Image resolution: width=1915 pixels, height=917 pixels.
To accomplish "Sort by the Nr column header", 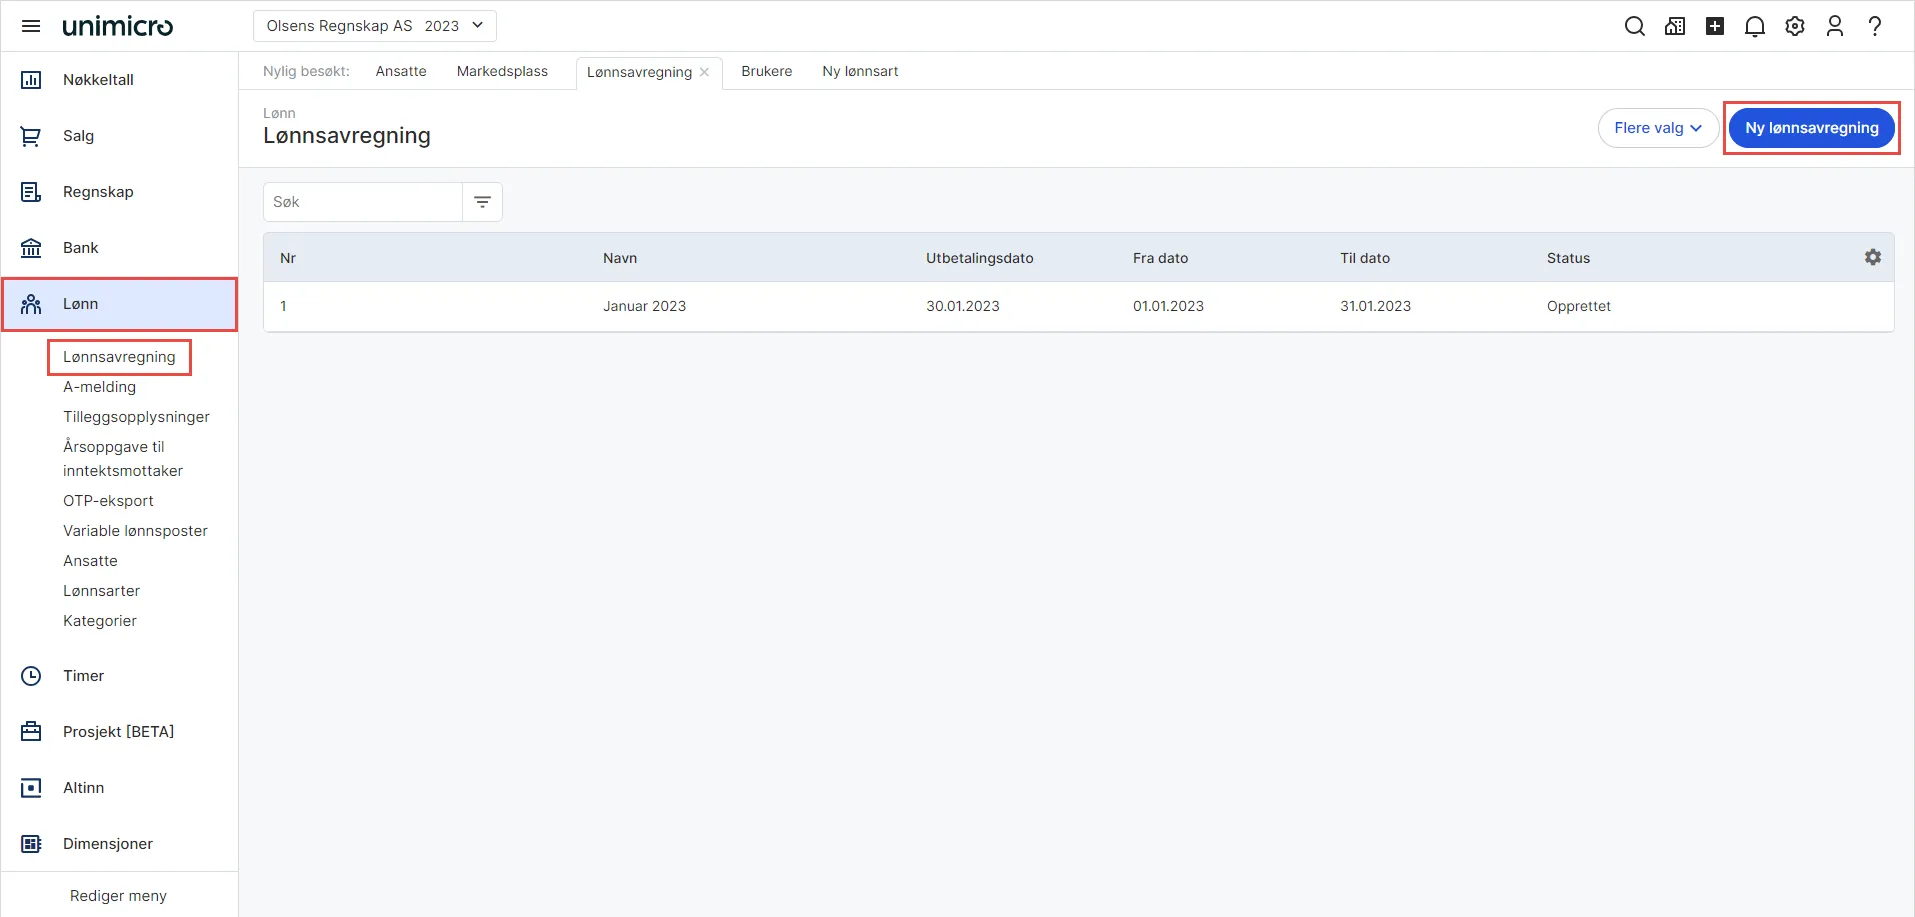I will tap(288, 258).
